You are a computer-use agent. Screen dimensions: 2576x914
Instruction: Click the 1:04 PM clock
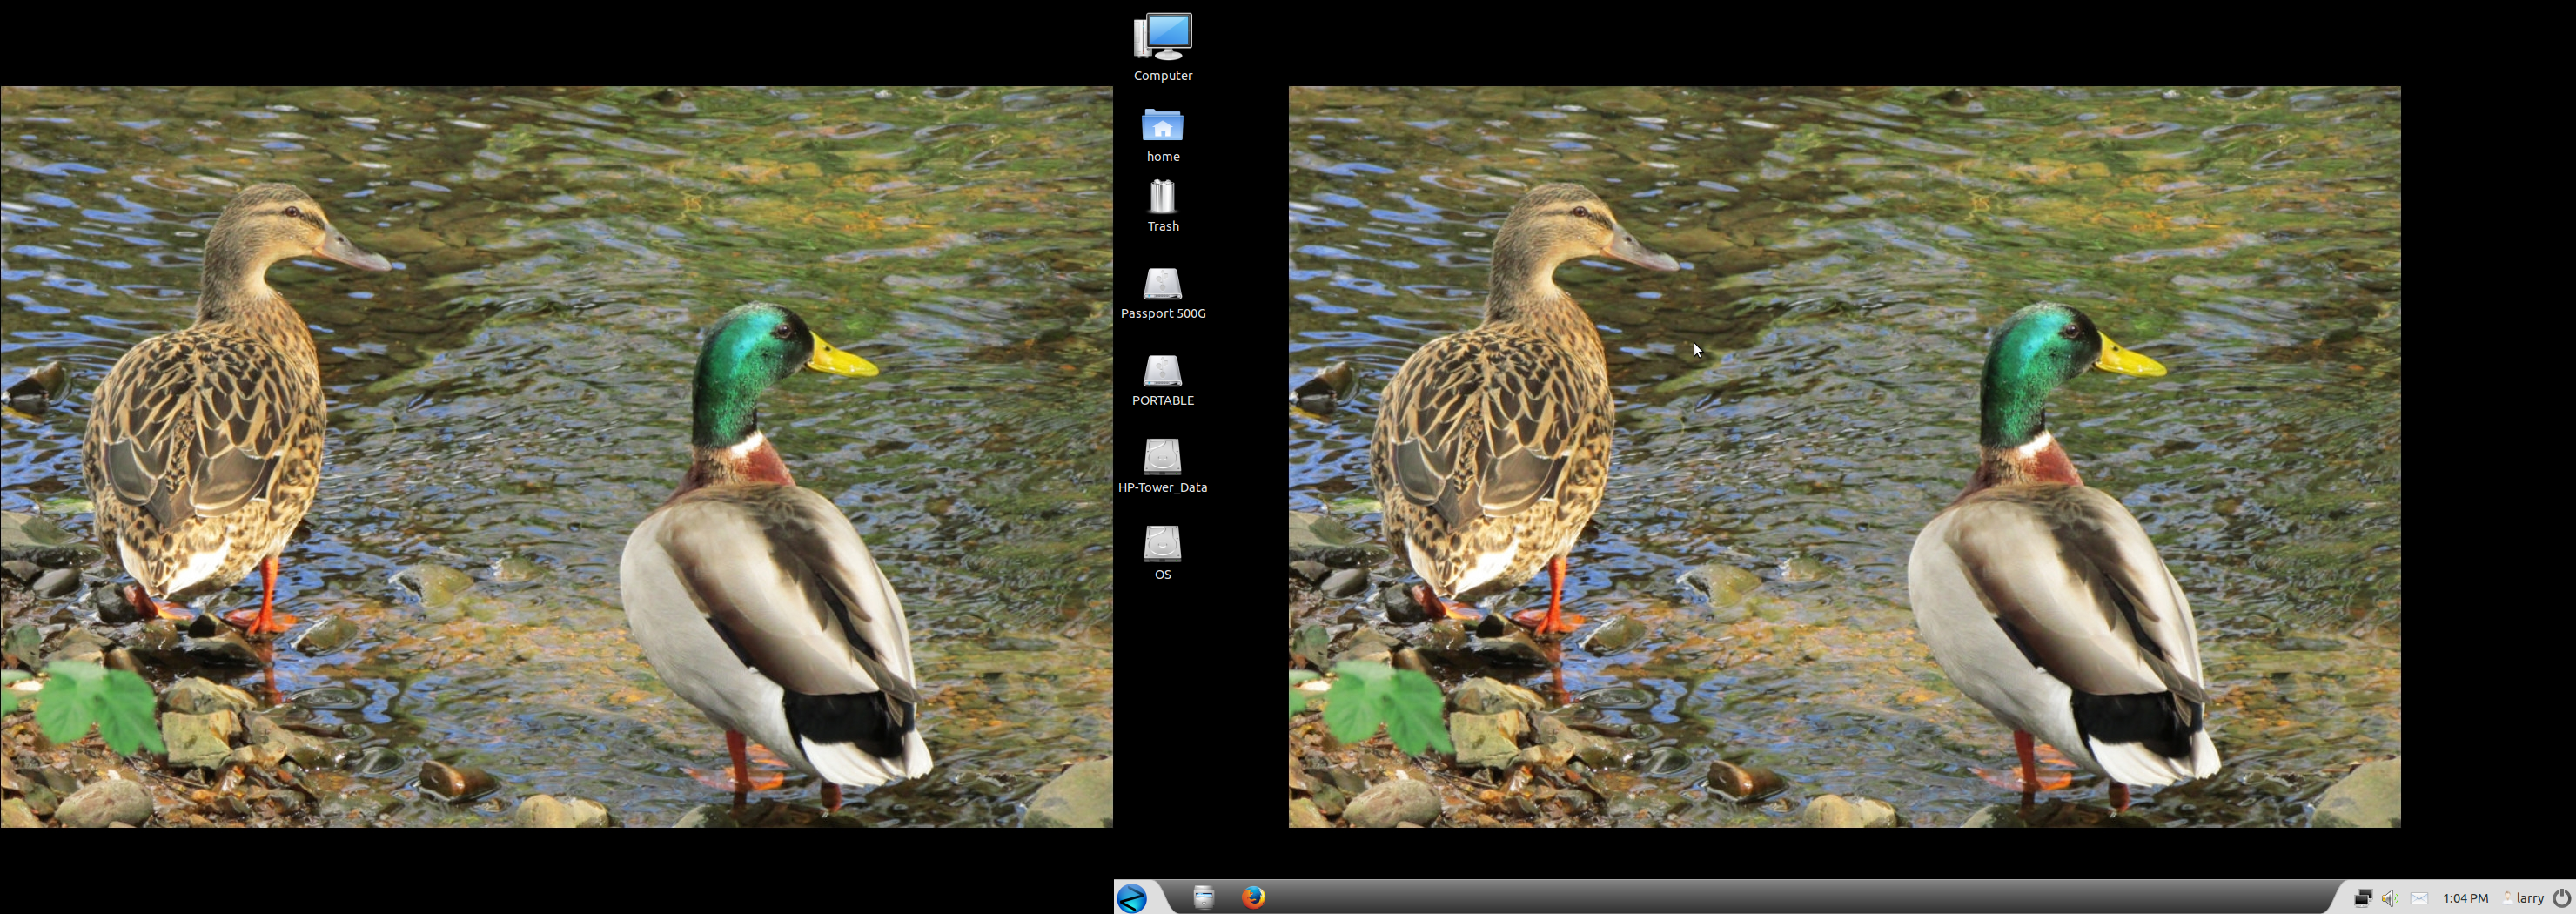coord(2465,898)
